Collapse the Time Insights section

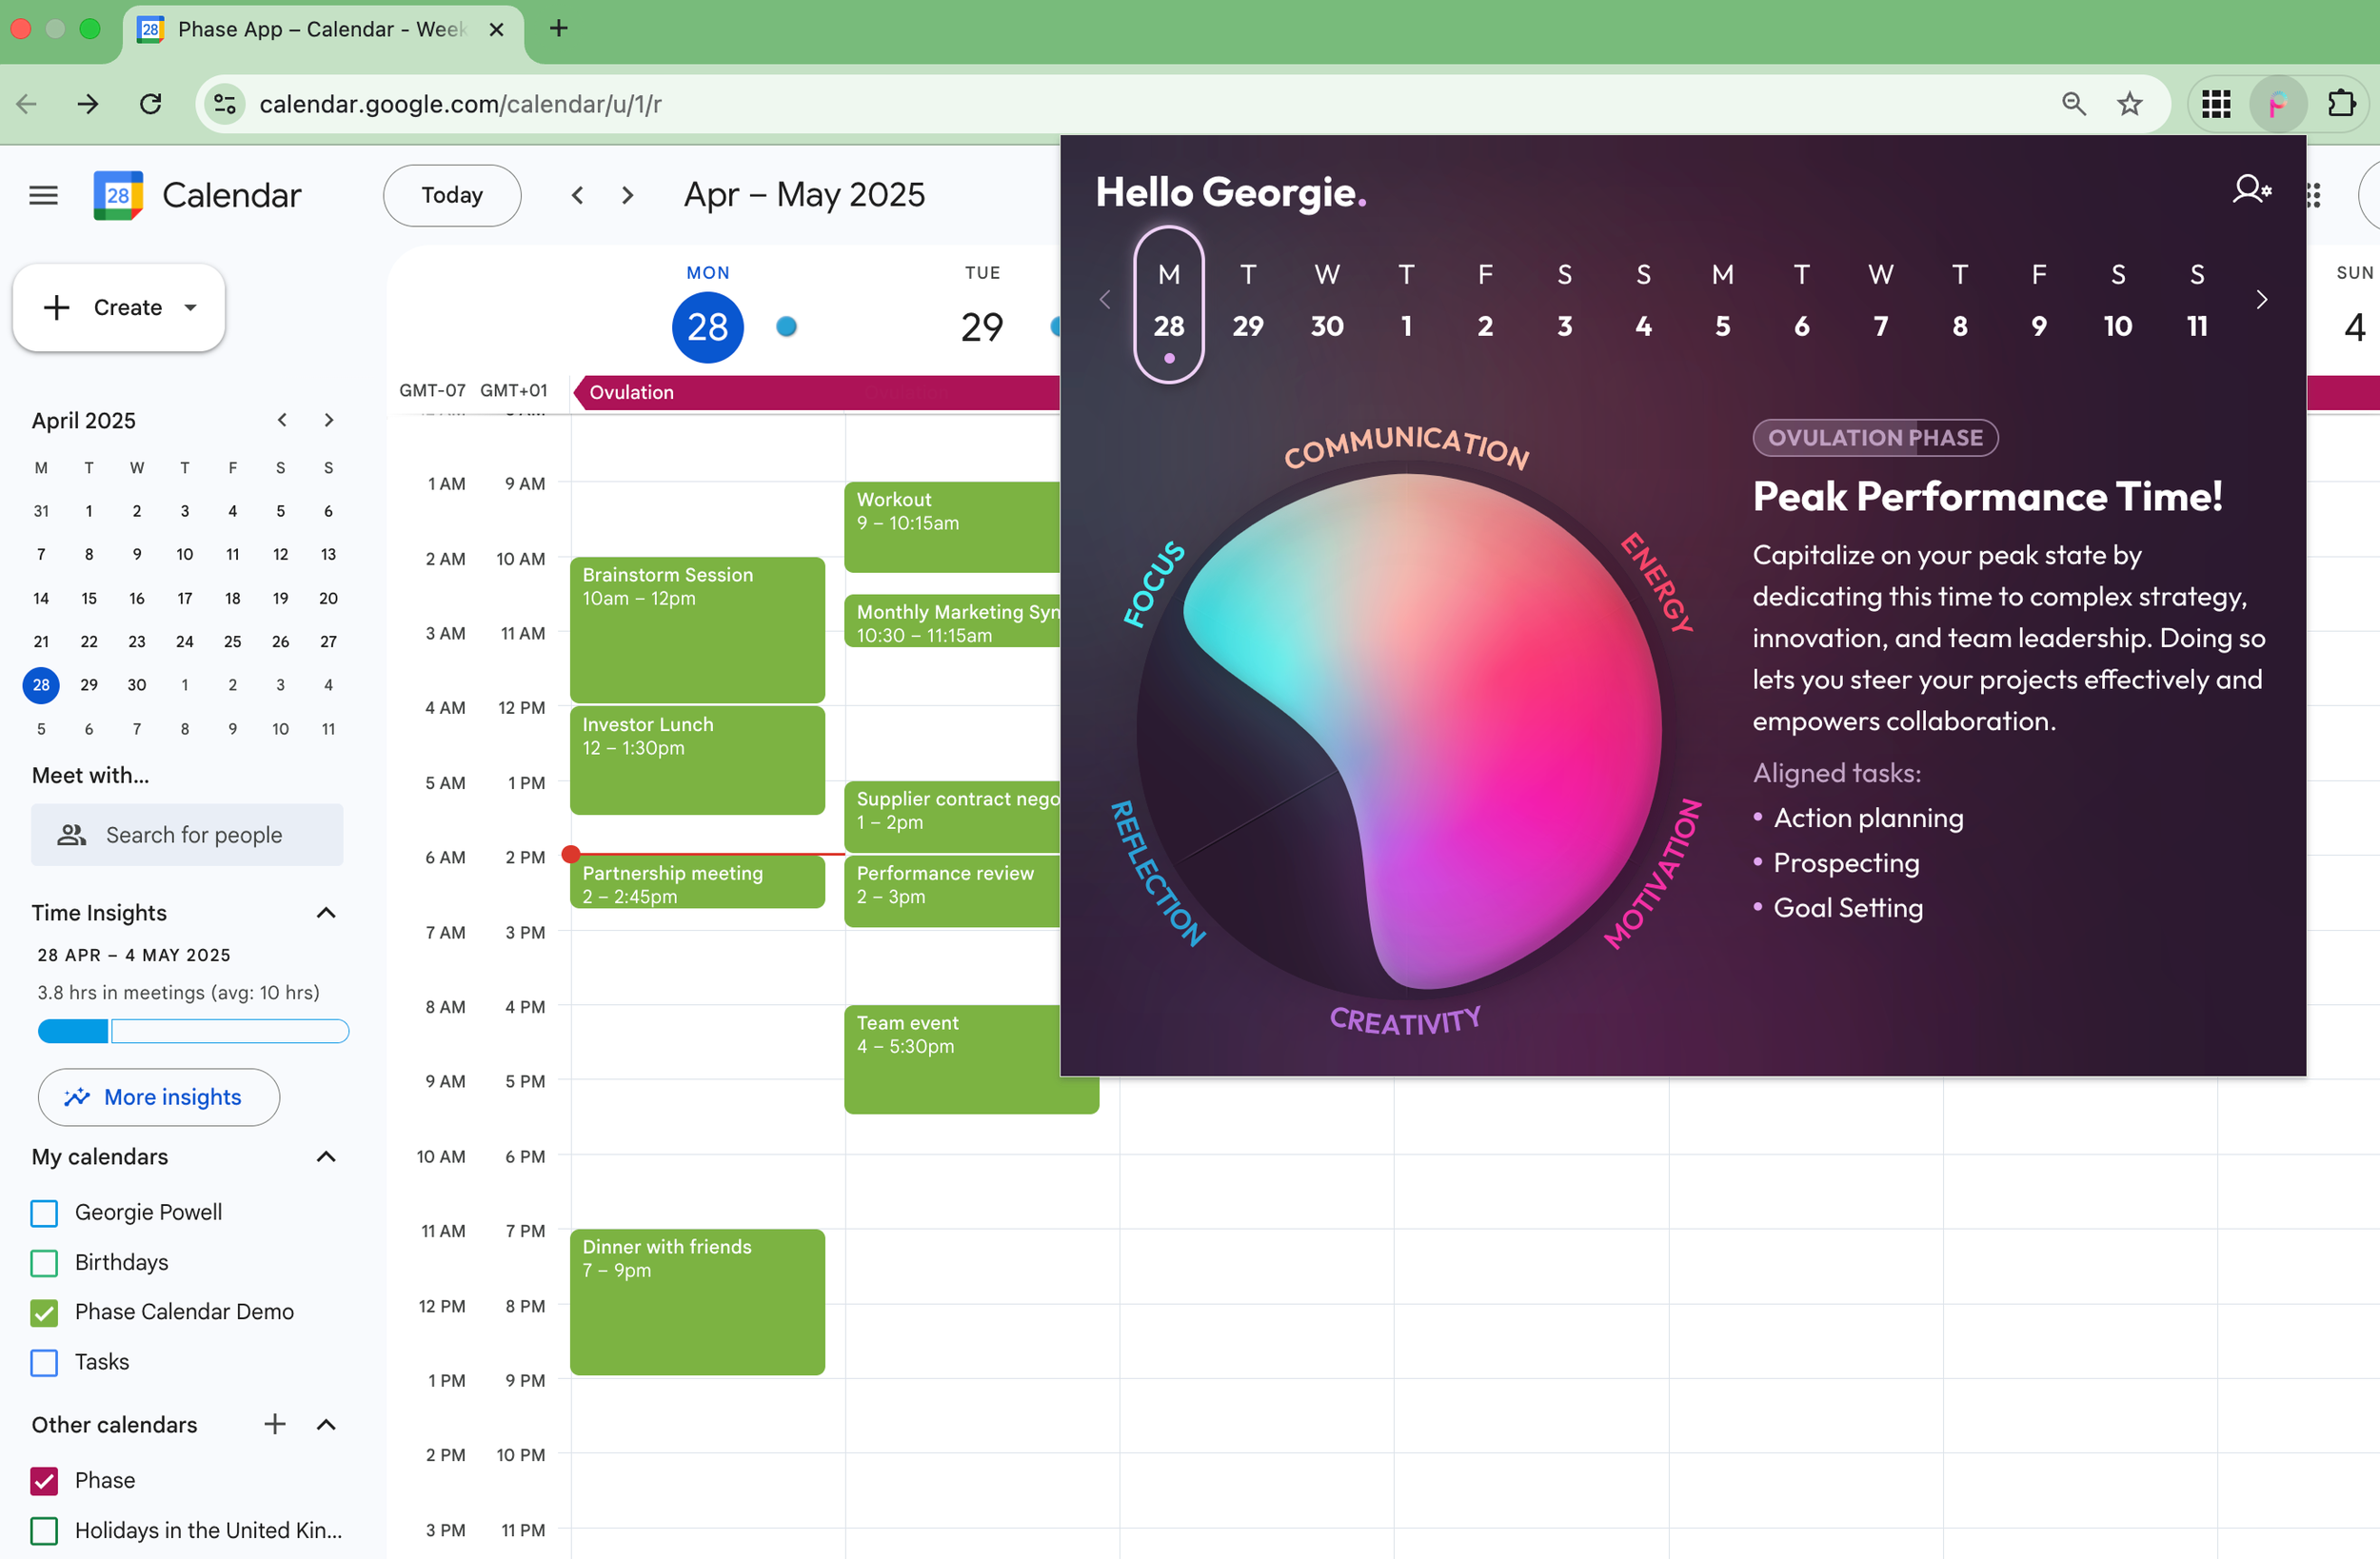(326, 912)
